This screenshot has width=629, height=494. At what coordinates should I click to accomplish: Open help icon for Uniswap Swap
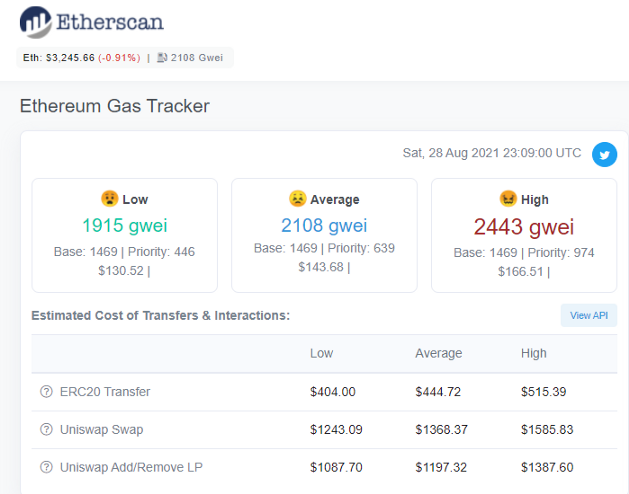(x=47, y=429)
